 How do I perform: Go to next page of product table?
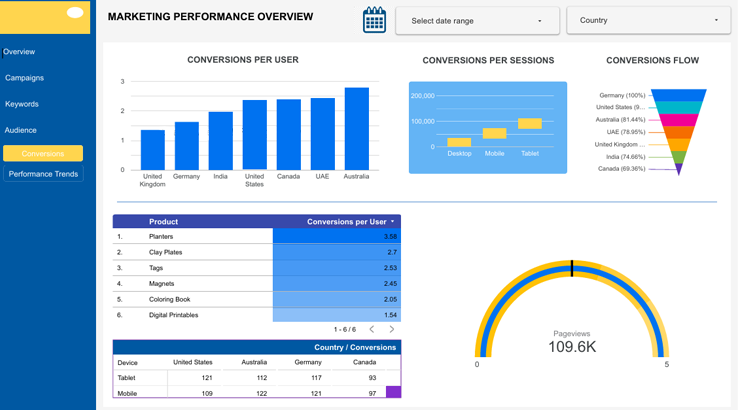(391, 329)
